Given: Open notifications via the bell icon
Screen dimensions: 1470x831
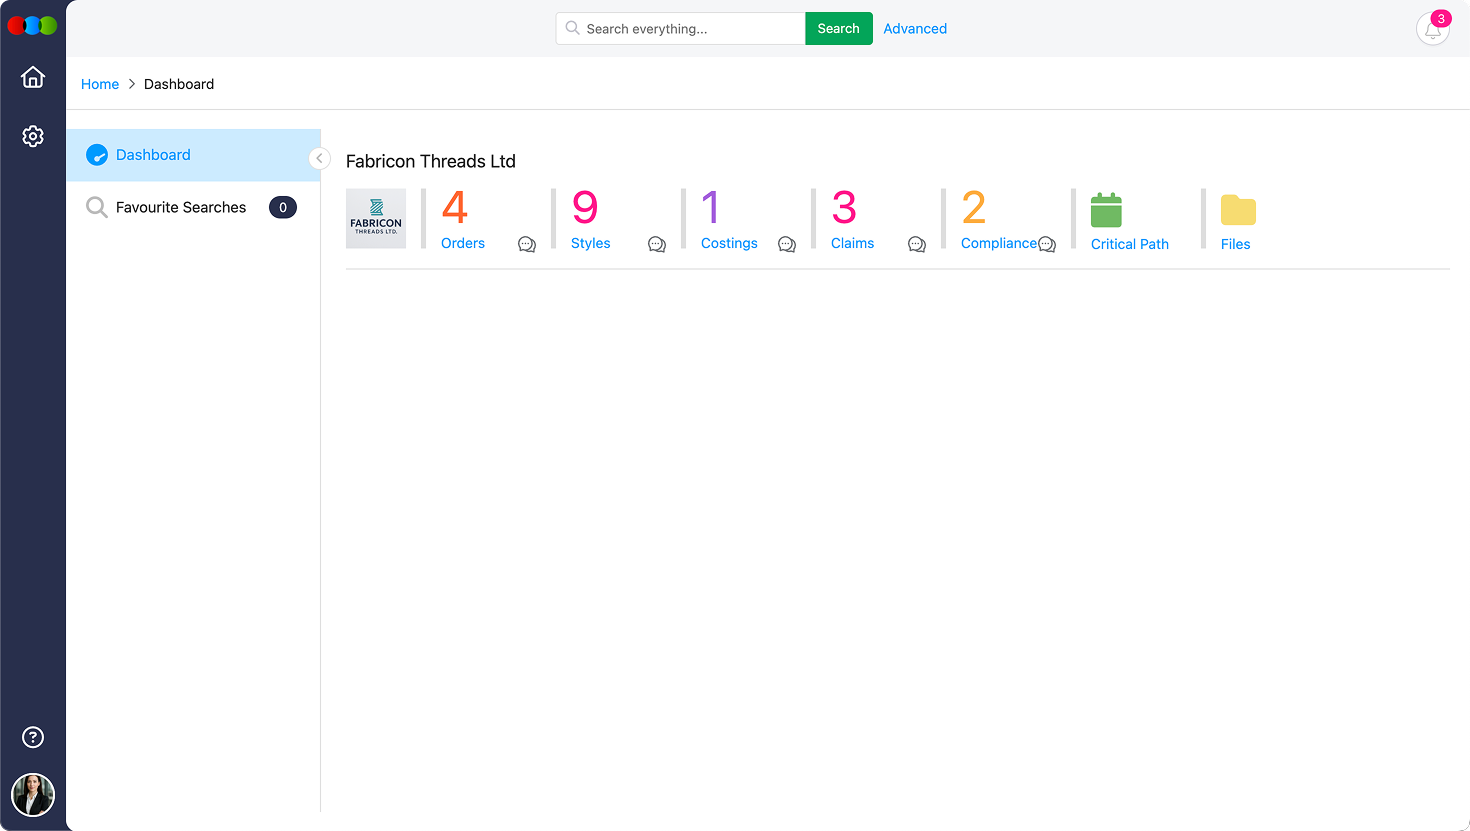Looking at the screenshot, I should point(1432,29).
